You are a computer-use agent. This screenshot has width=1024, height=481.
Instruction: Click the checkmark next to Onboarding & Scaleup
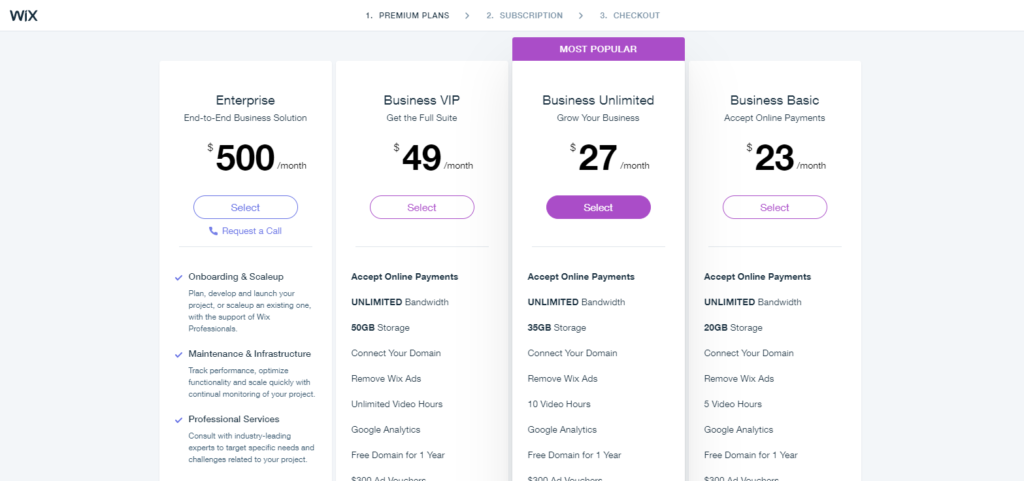(x=178, y=277)
